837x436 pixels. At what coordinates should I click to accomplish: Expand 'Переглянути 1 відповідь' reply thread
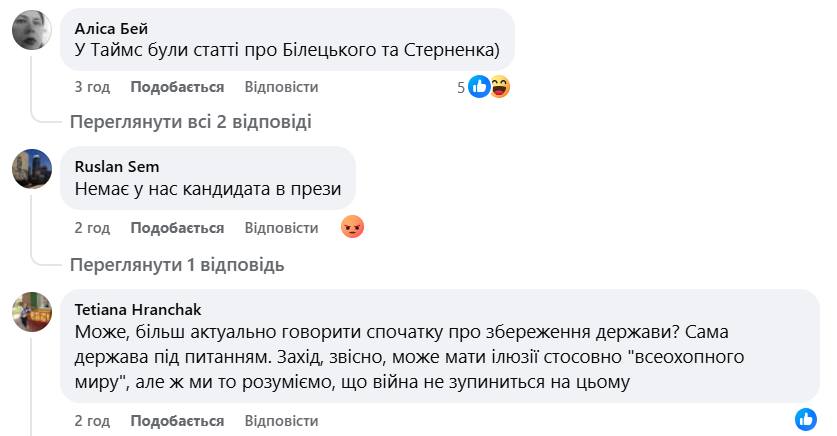176,265
